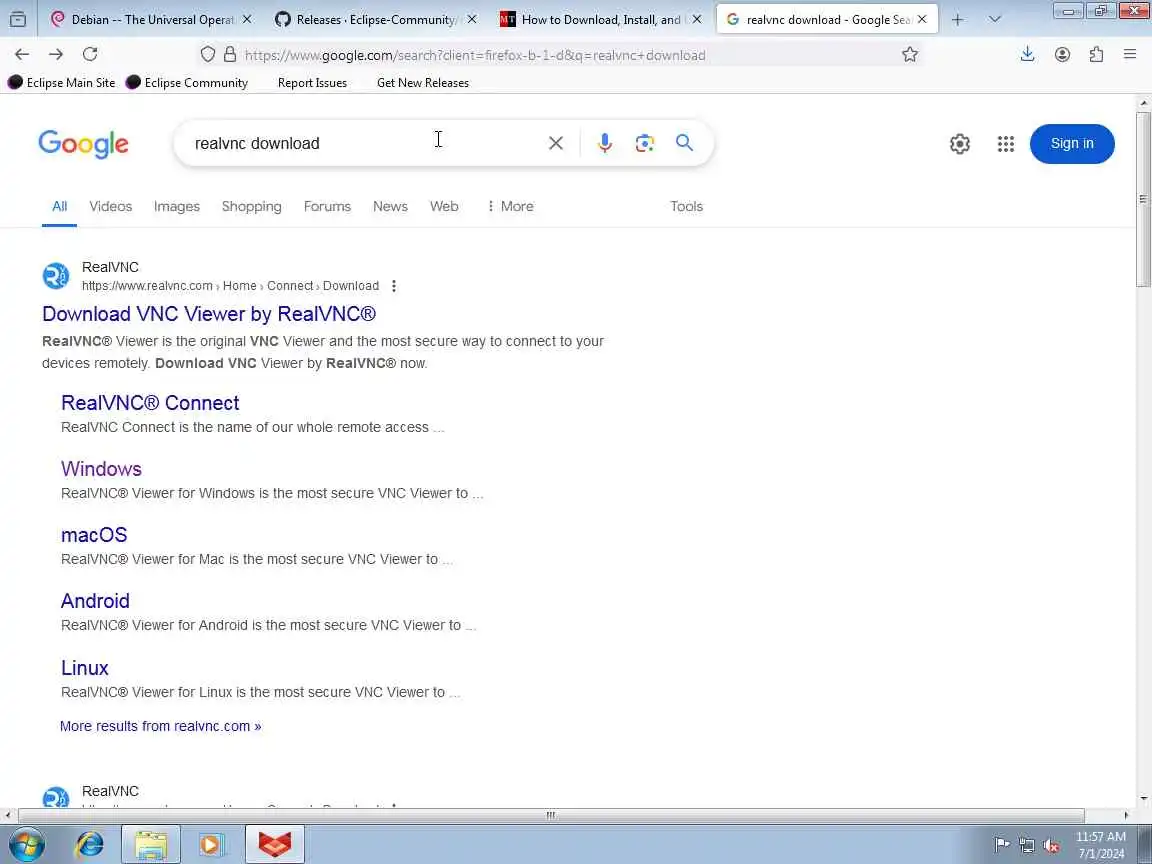This screenshot has height=864, width=1152.
Task: Open the RealVNC® Connect sitelink
Action: [150, 403]
